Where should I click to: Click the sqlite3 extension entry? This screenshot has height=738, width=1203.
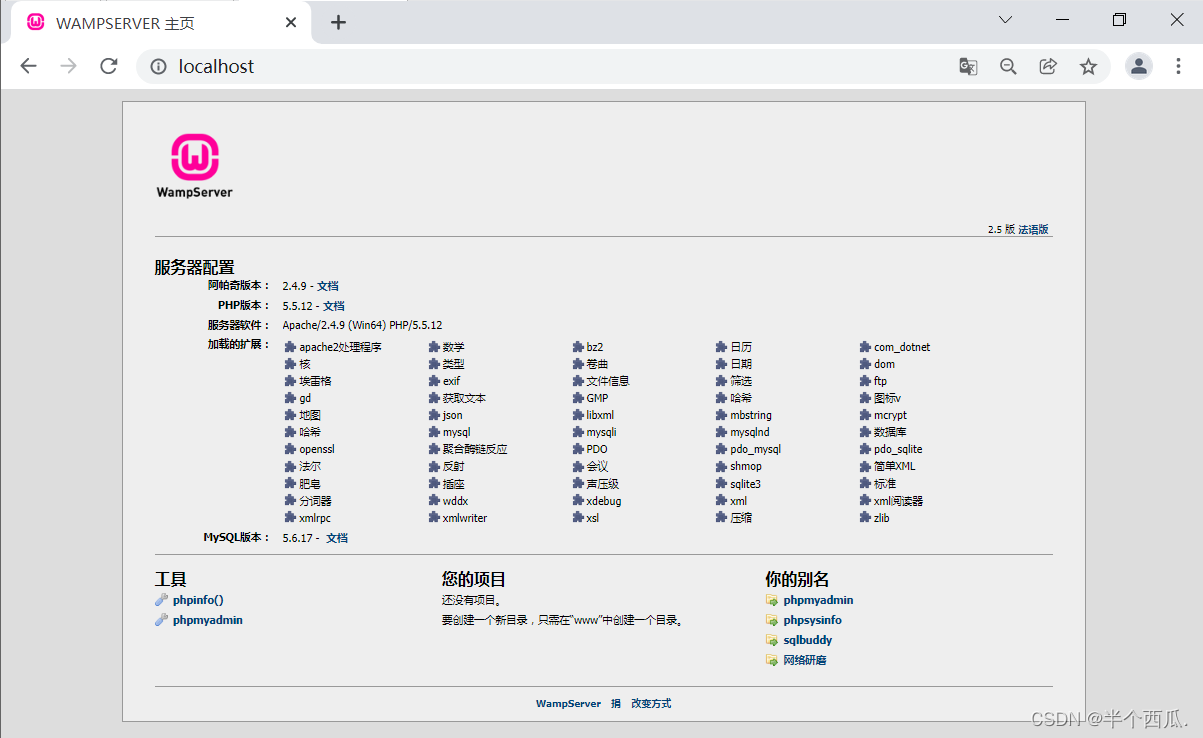[745, 484]
